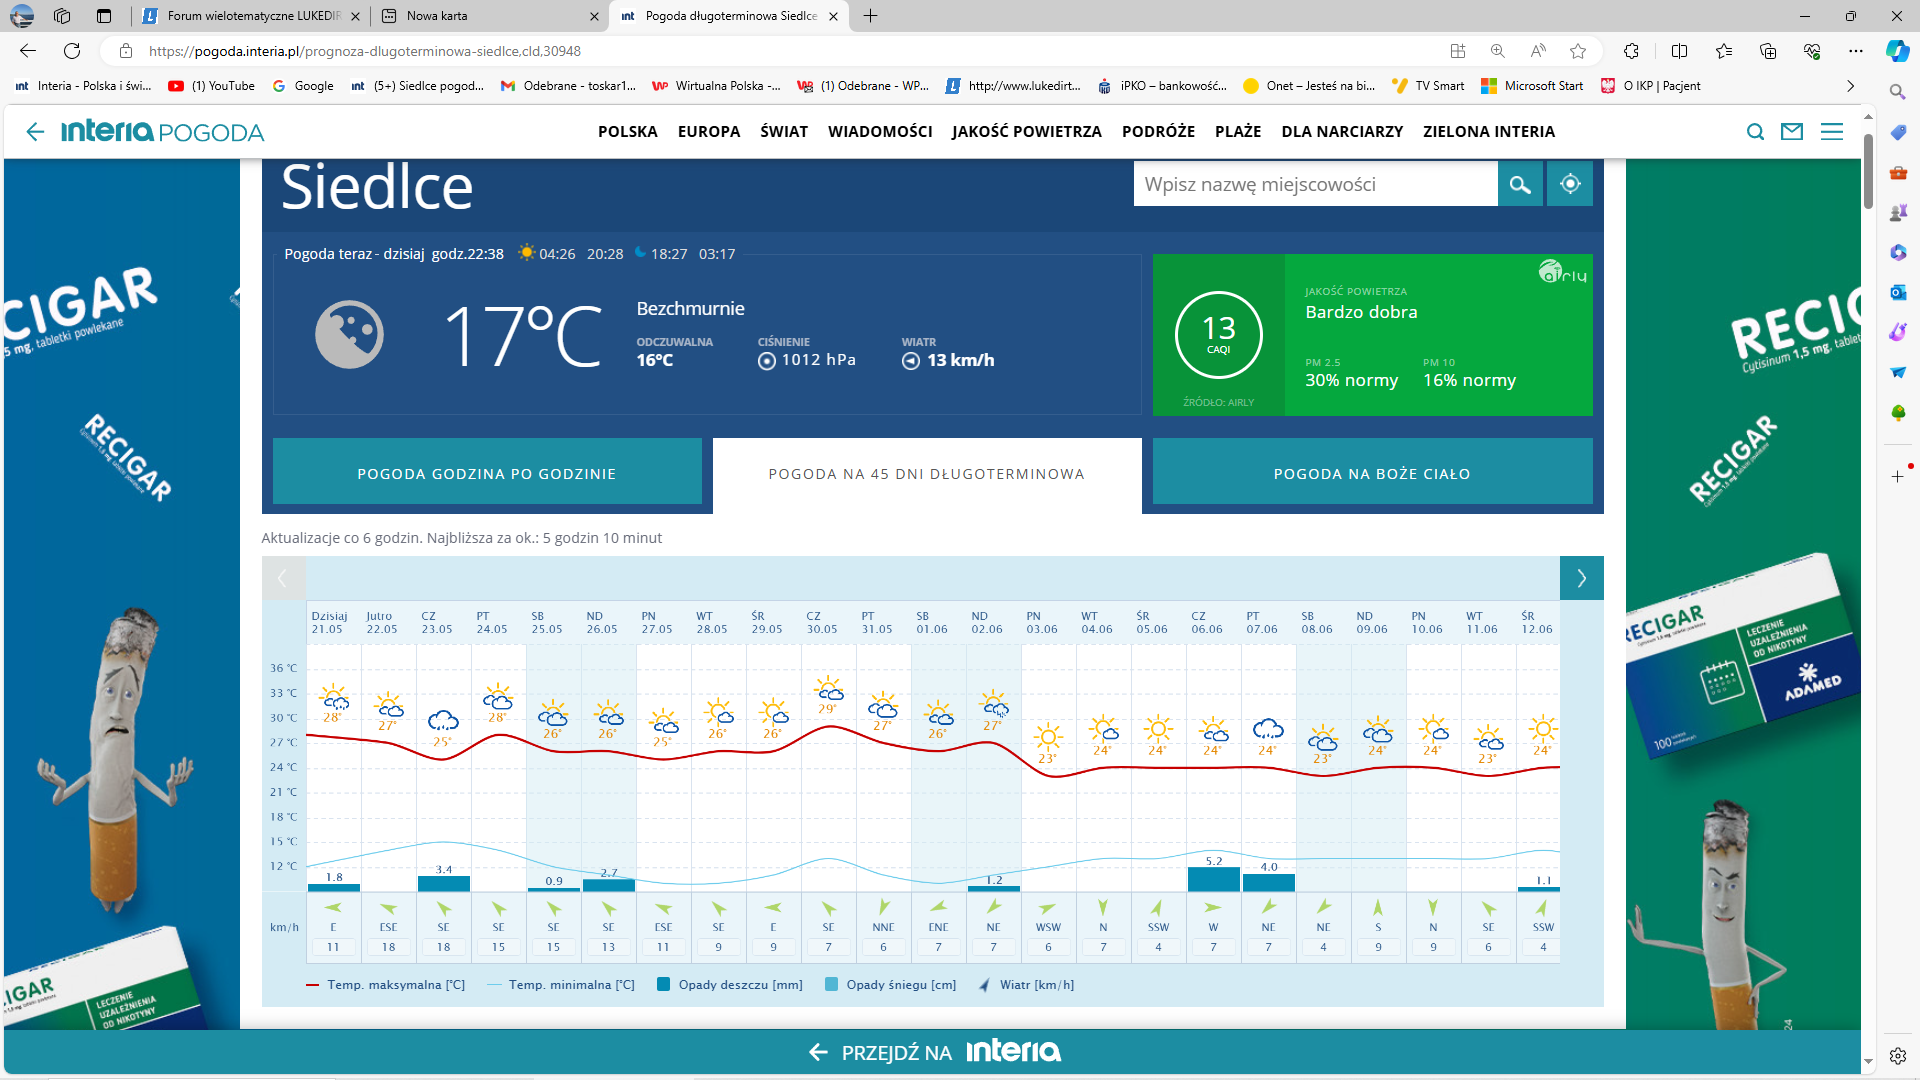The image size is (1920, 1080).
Task: Click the PRZEJDŹ NA Interia bottom link
Action: coord(935,1052)
